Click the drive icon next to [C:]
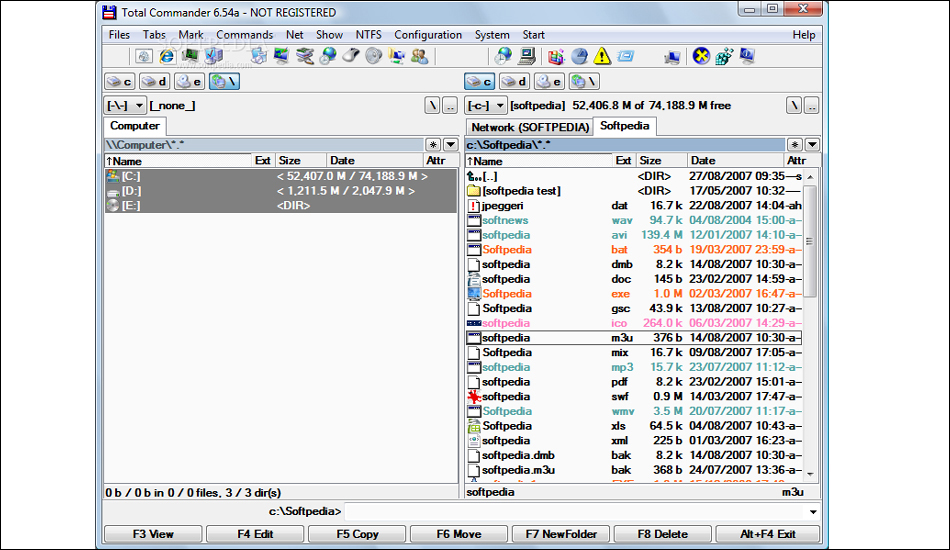This screenshot has width=950, height=550. (113, 176)
